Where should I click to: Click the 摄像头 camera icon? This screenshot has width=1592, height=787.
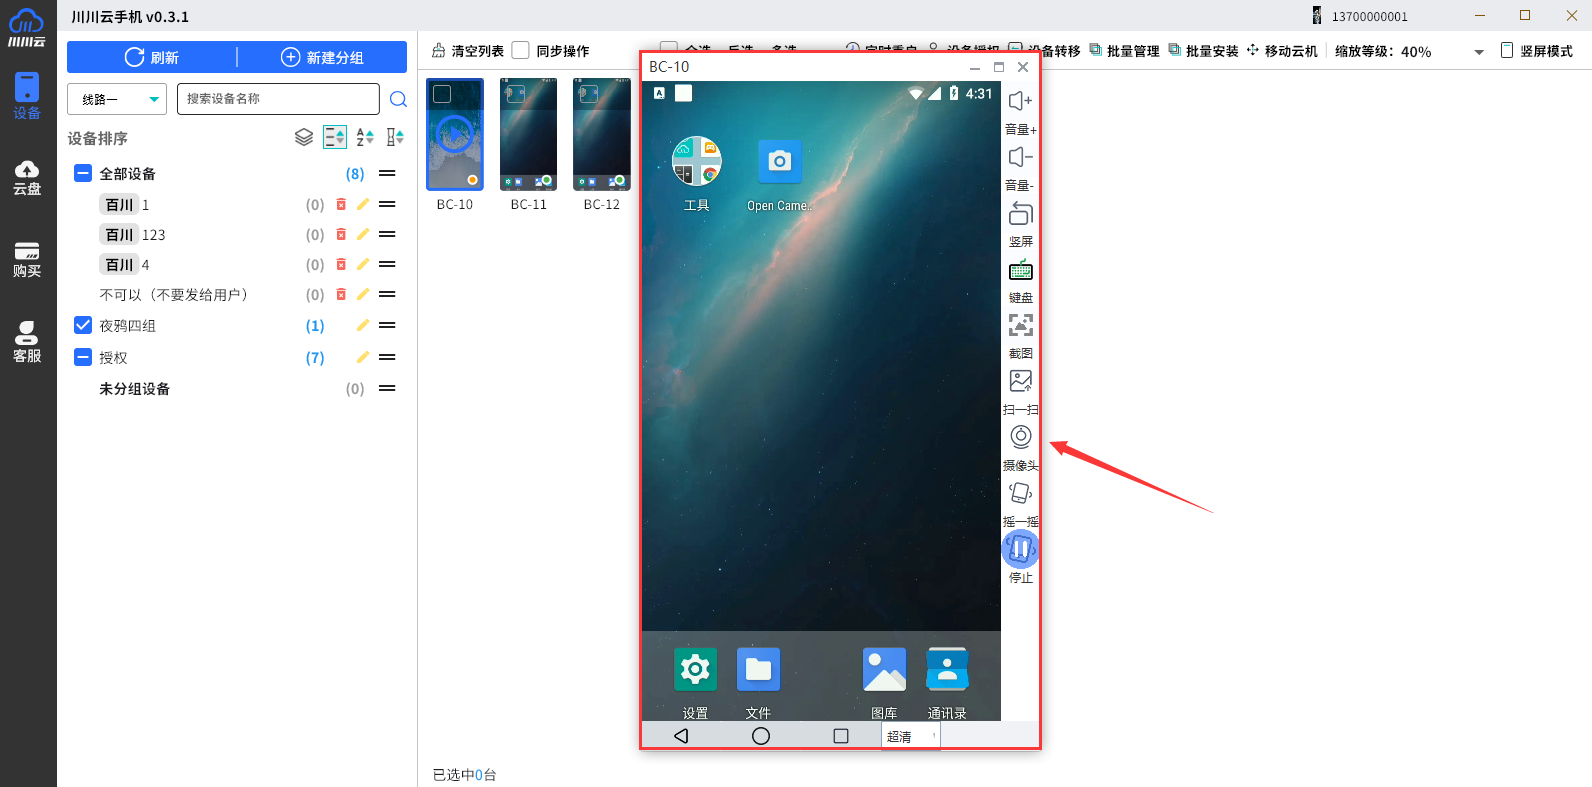(x=1020, y=437)
